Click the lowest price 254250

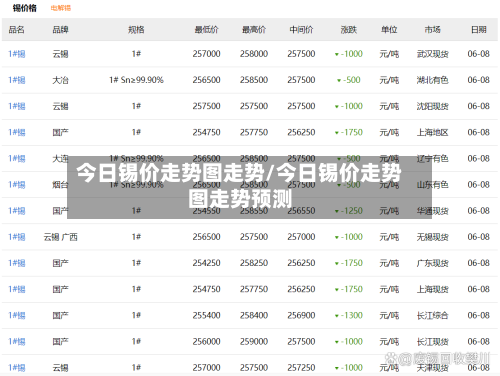coord(206,263)
